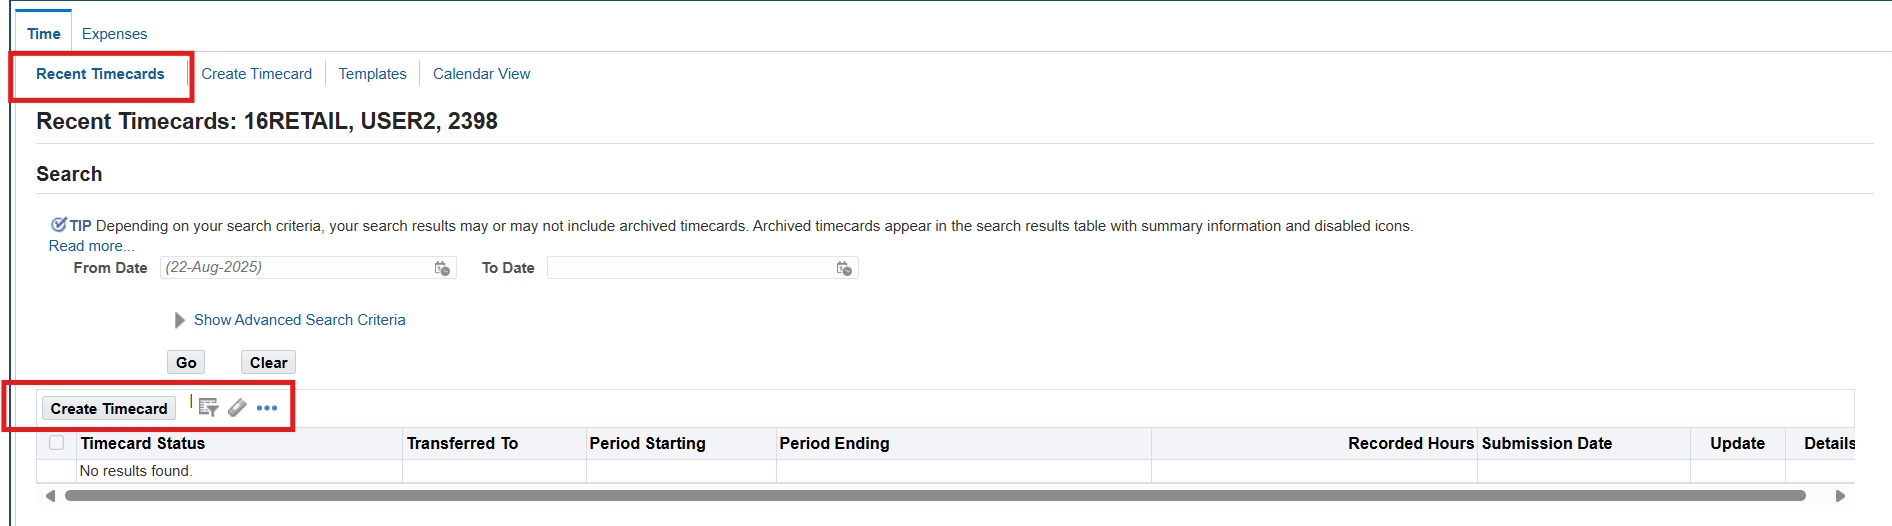Open the Templates subtab

(x=372, y=74)
